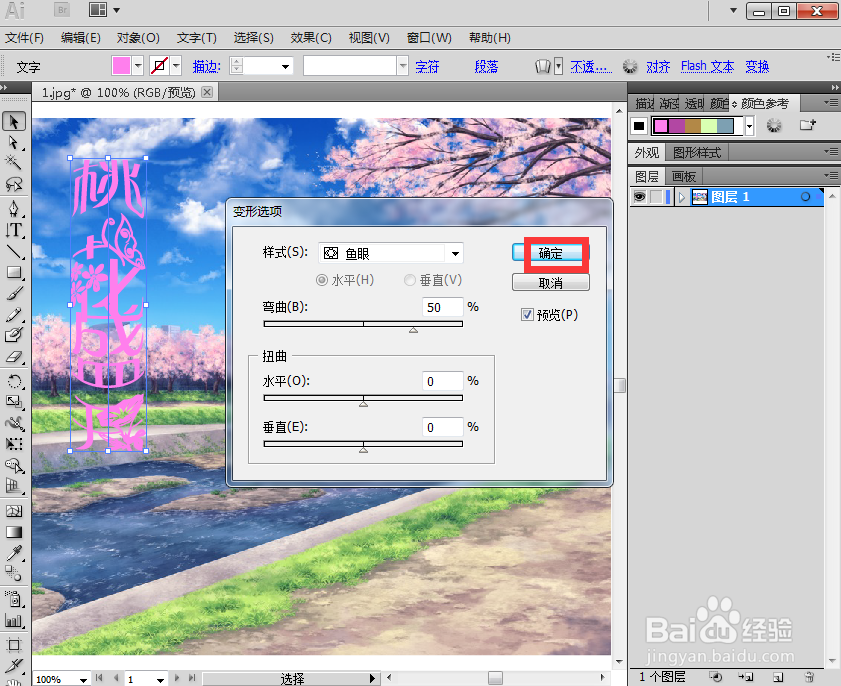This screenshot has height=686, width=841.
Task: Open the zoom level 100% dropdown
Action: 83,680
